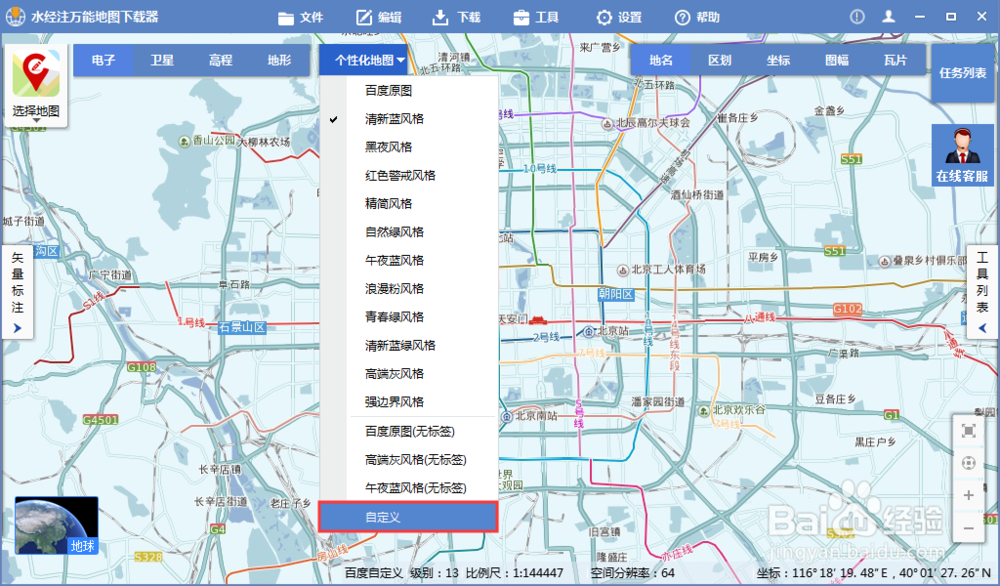Screen dimensions: 1000x586
Task: Click the 区划 button
Action: coord(719,59)
